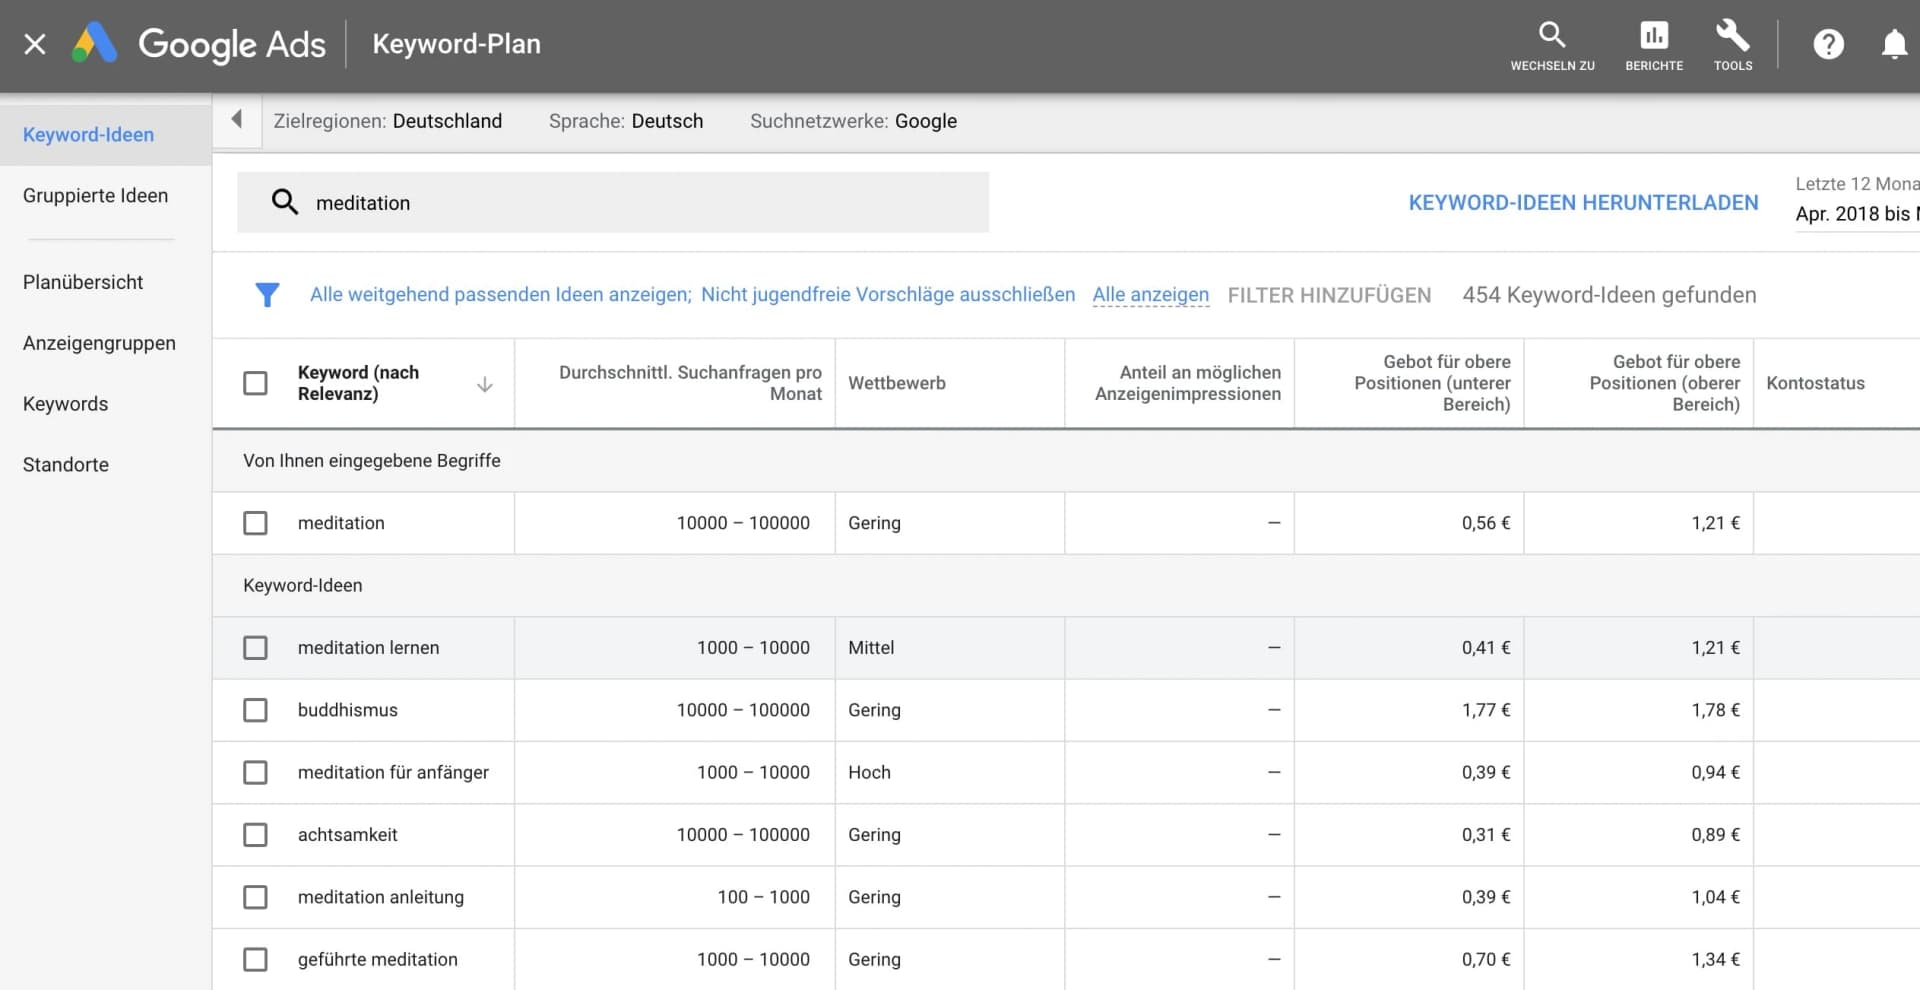
Task: Open Planübersicht from the sidebar
Action: point(83,282)
